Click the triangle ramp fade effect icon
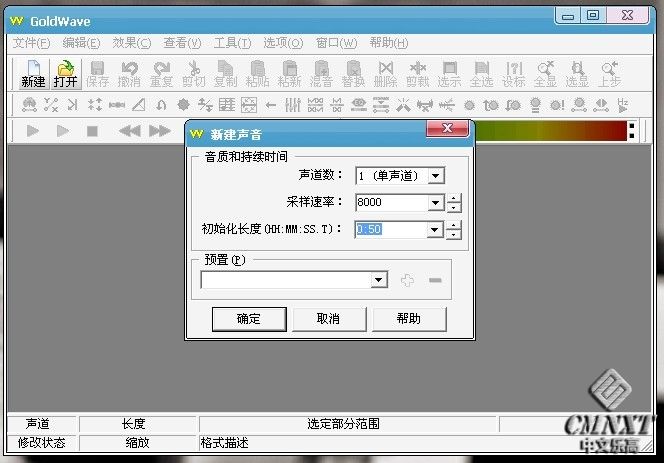664x463 pixels. (139, 105)
